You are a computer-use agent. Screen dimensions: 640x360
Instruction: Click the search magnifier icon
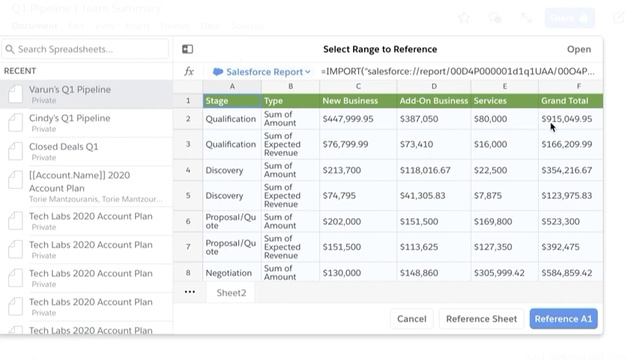tap(10, 49)
